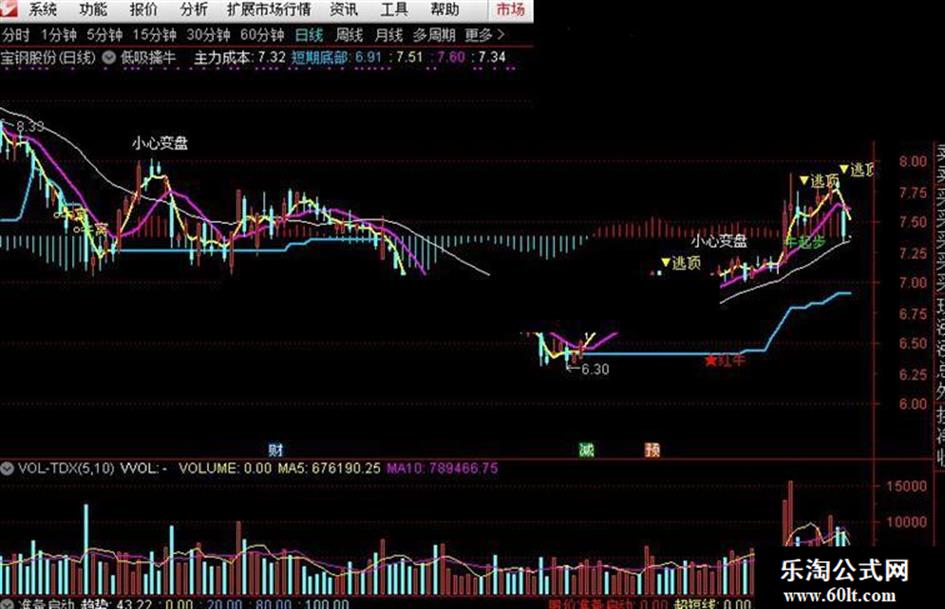Image resolution: width=945 pixels, height=609 pixels.
Task: Expand the 更多 period options
Action: tap(485, 35)
